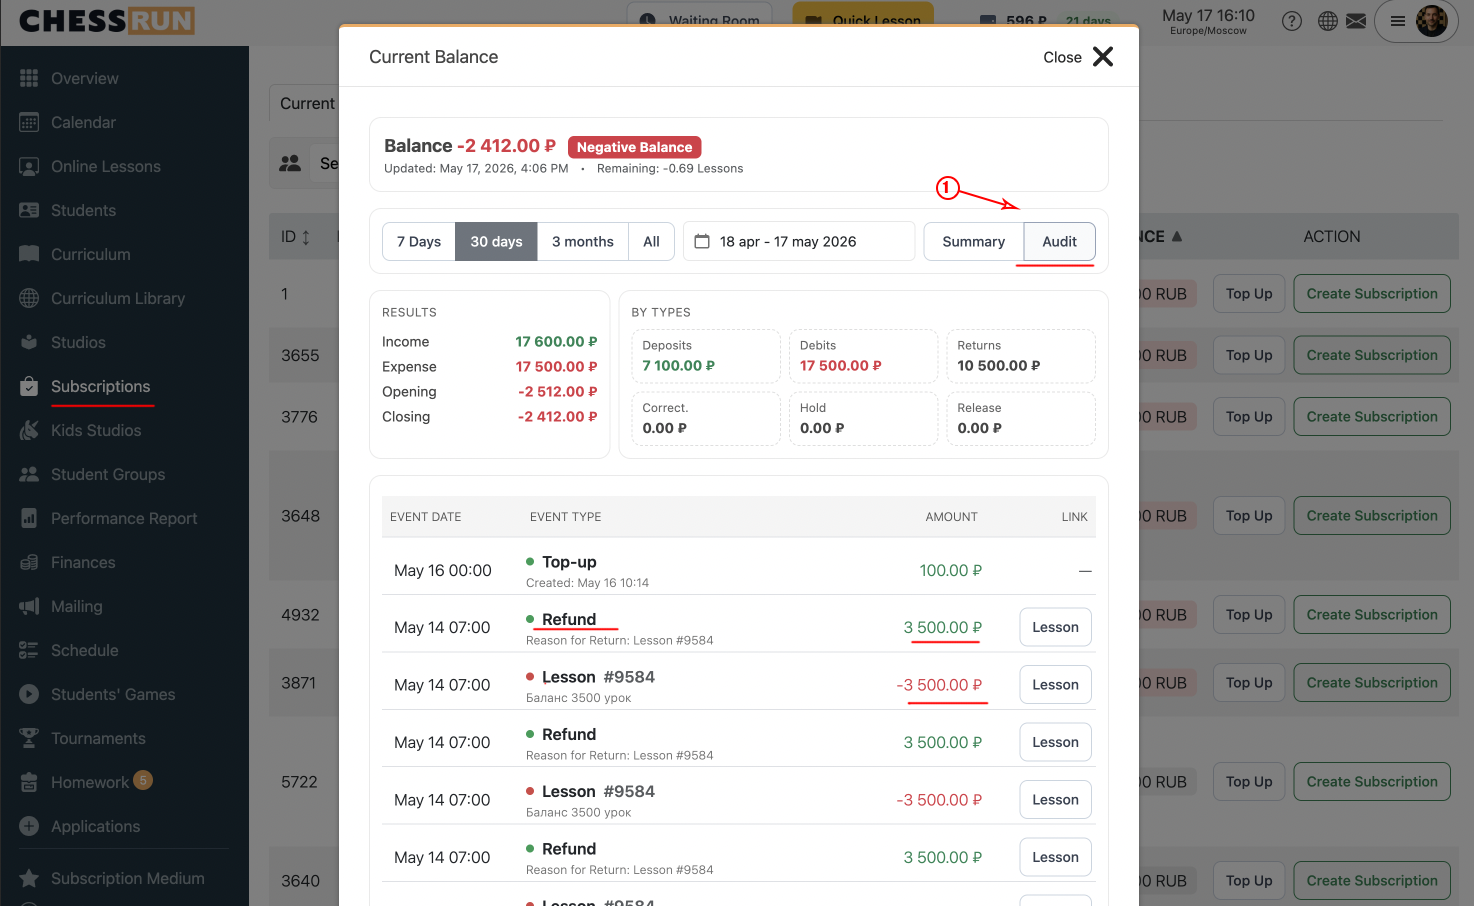The width and height of the screenshot is (1474, 906).
Task: Click the Closing -2 412.00 ₽ value
Action: (x=557, y=417)
